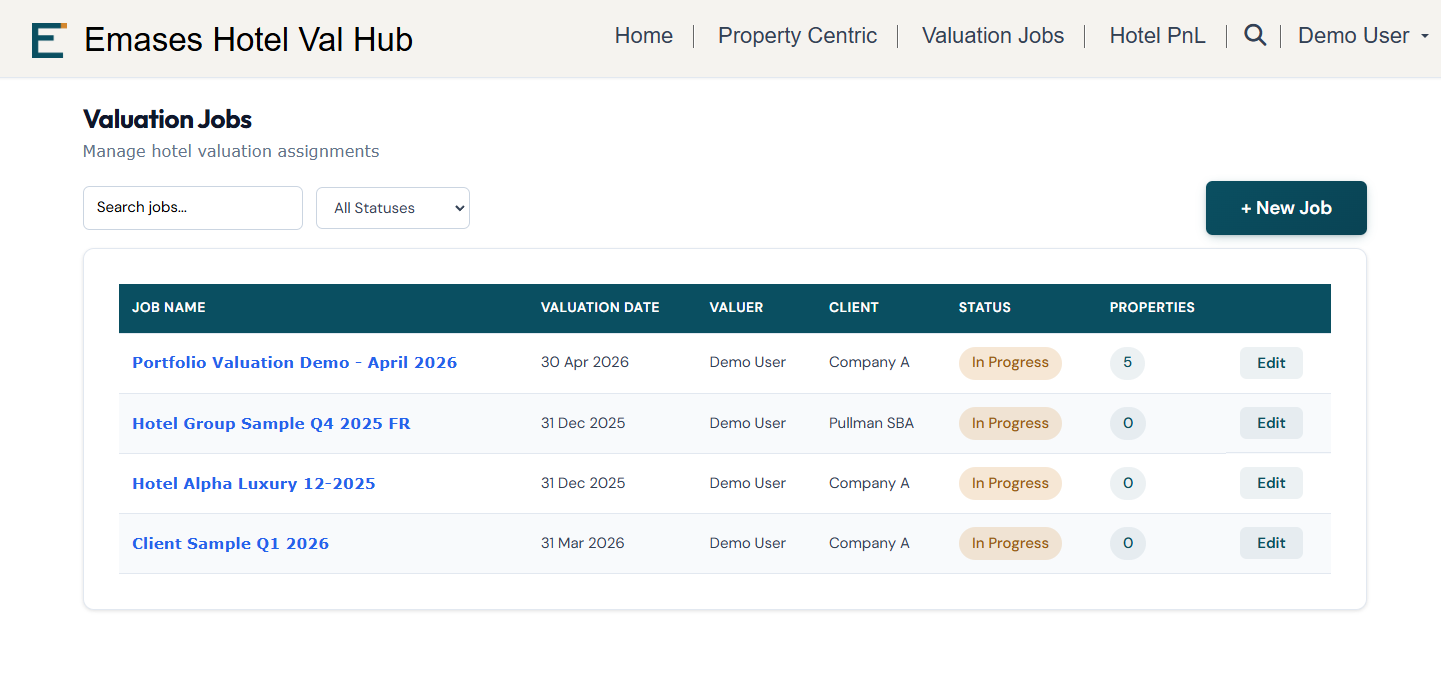The height and width of the screenshot is (700, 1441).
Task: Edit the Hotel Group Sample Q4 job
Action: point(1271,423)
